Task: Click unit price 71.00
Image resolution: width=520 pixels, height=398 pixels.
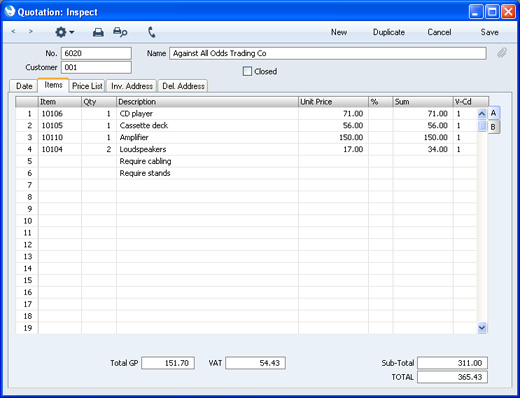Action: point(353,114)
